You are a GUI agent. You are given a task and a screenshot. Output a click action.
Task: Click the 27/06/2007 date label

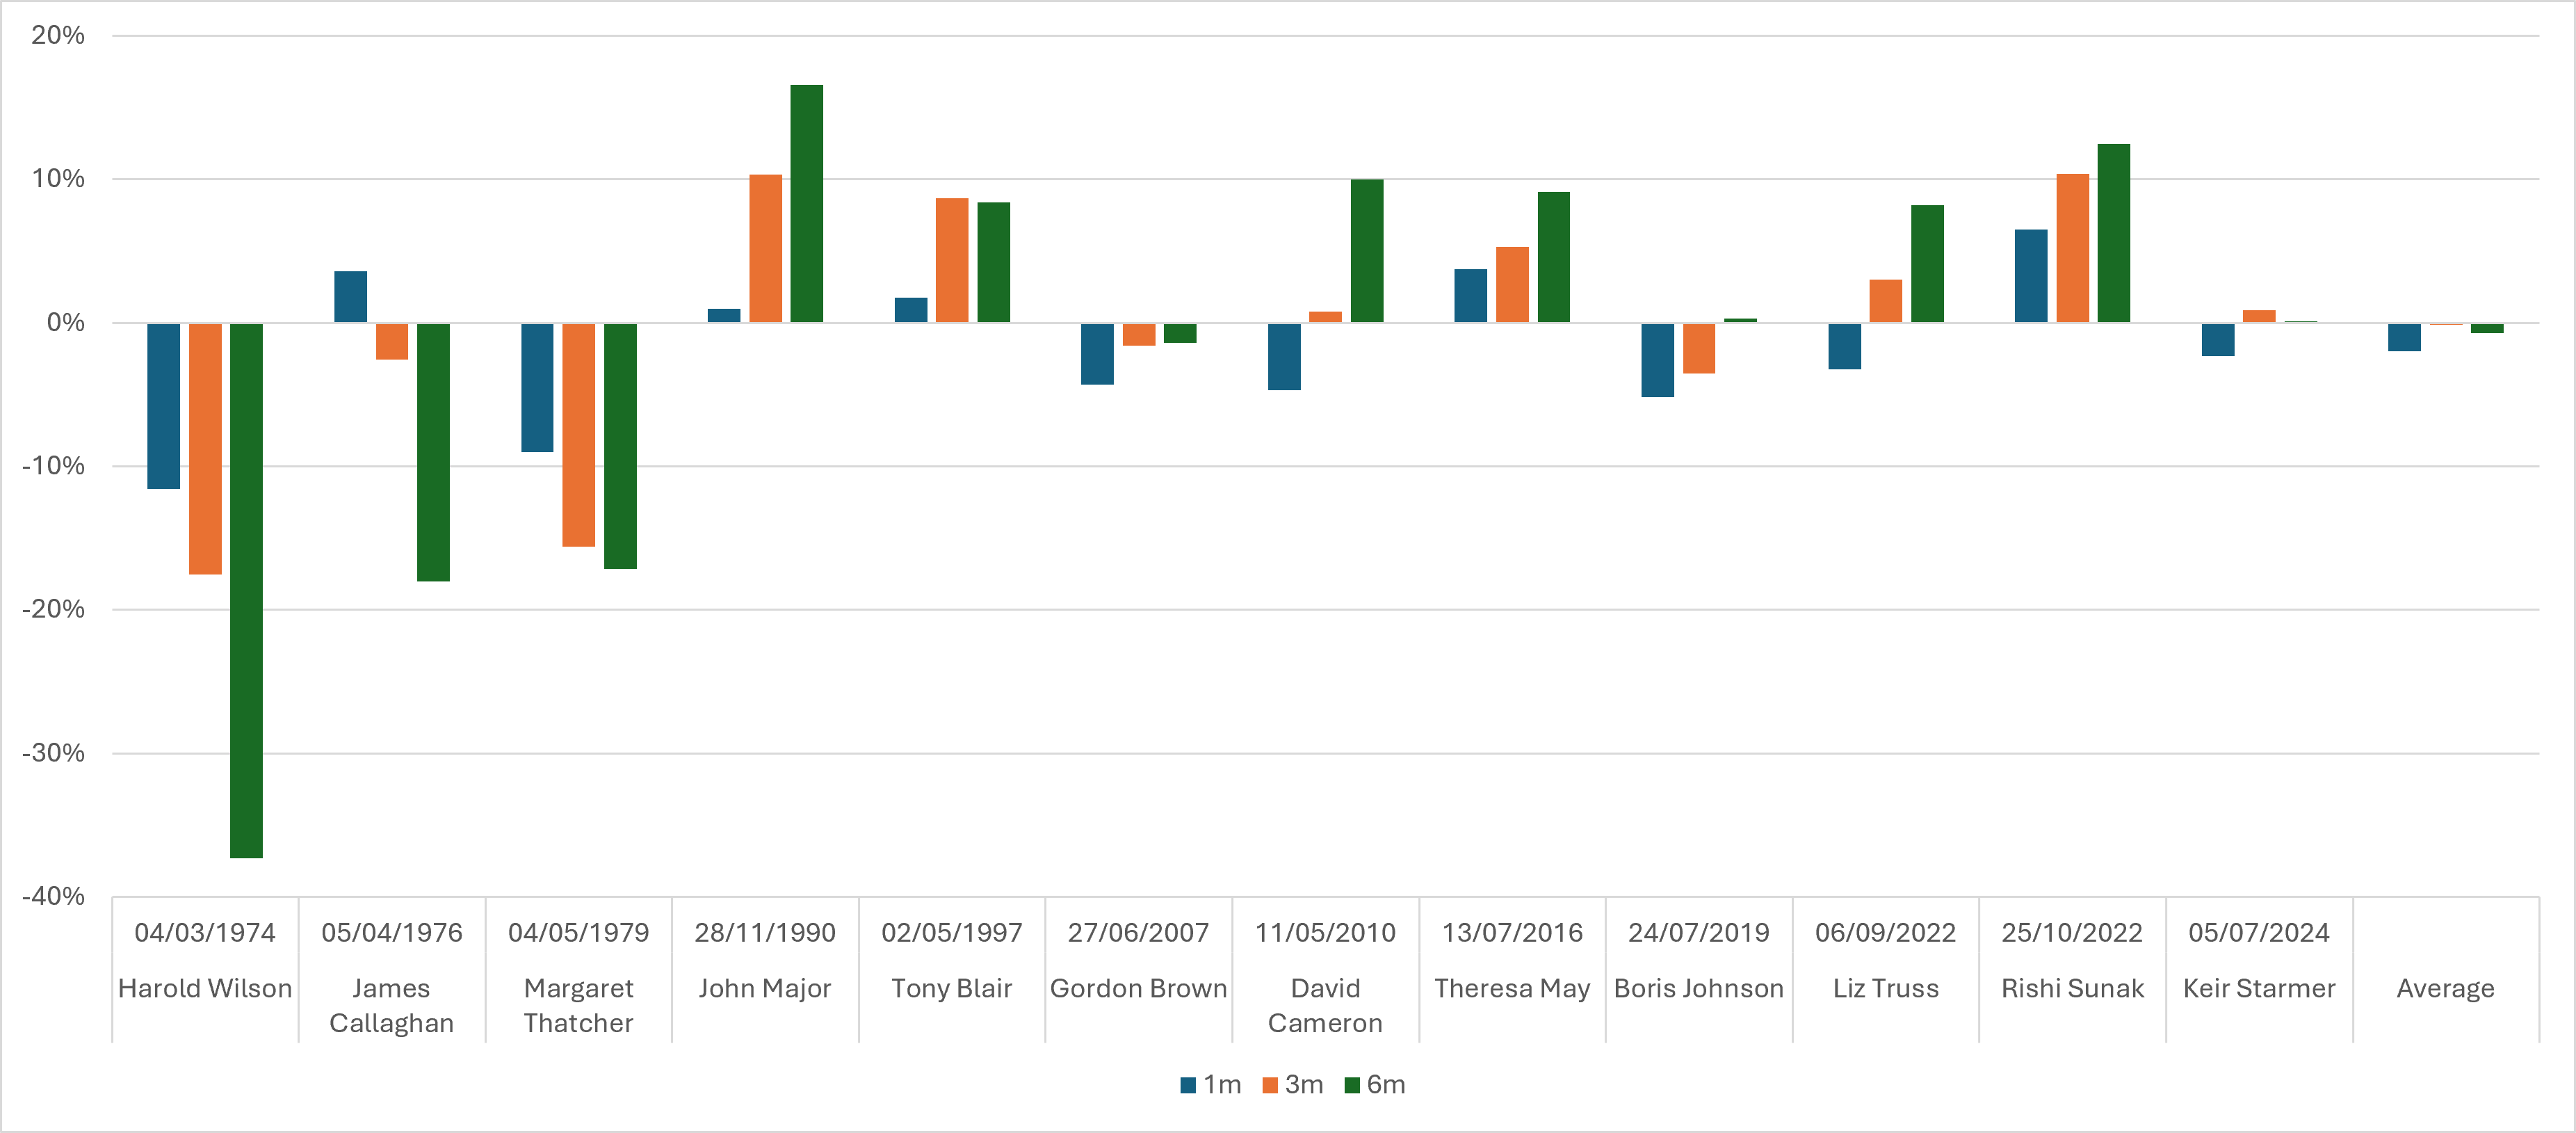pyautogui.click(x=1138, y=932)
